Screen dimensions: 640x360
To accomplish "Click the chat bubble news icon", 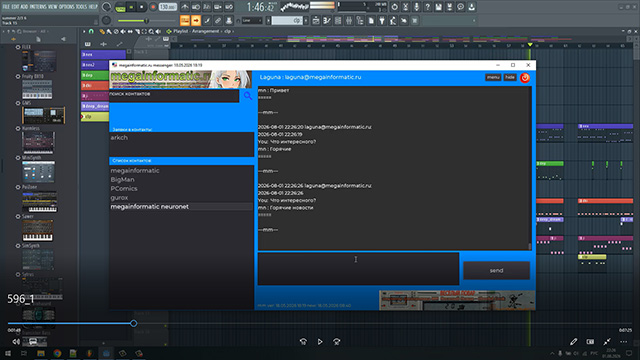I will coord(460,7).
